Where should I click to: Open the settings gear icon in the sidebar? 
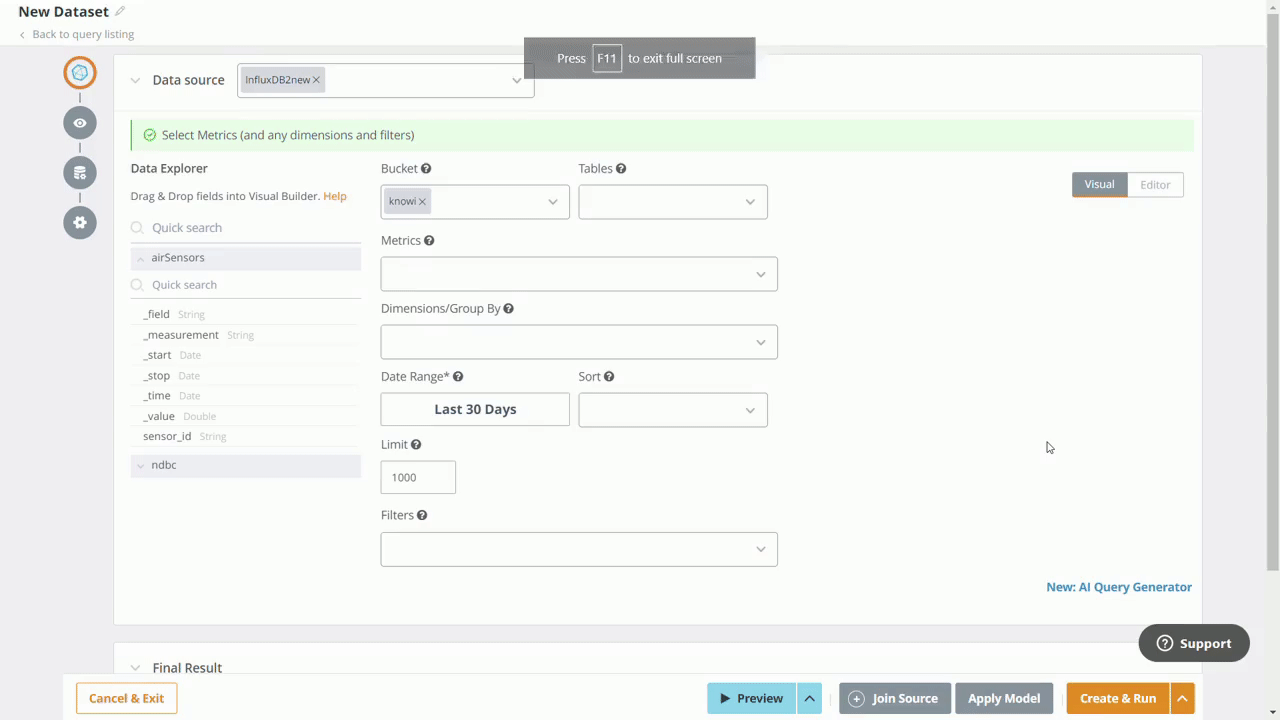(79, 222)
